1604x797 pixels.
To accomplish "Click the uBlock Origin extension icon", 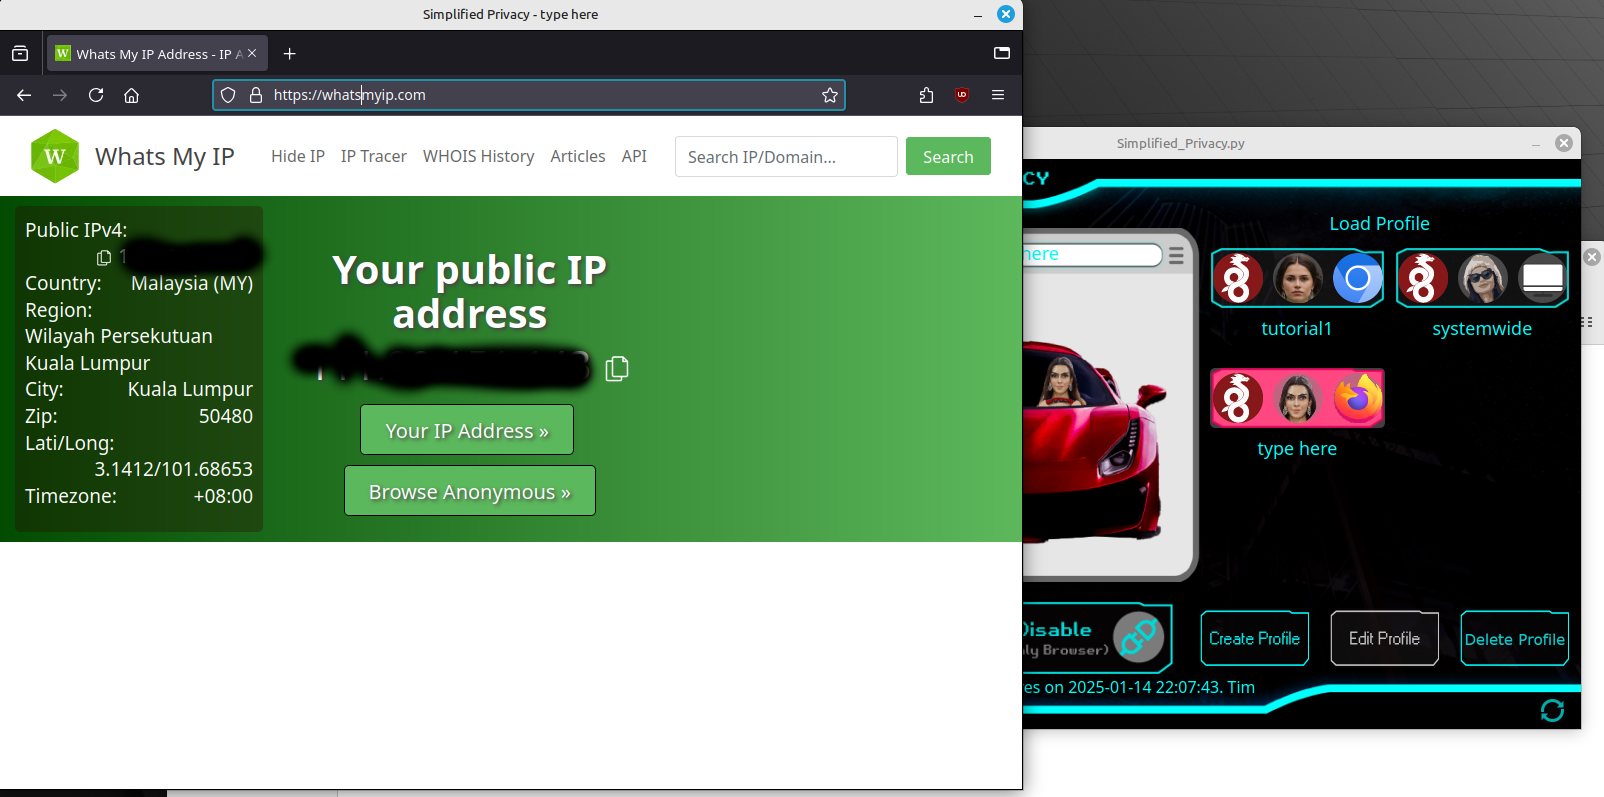I will [x=962, y=95].
